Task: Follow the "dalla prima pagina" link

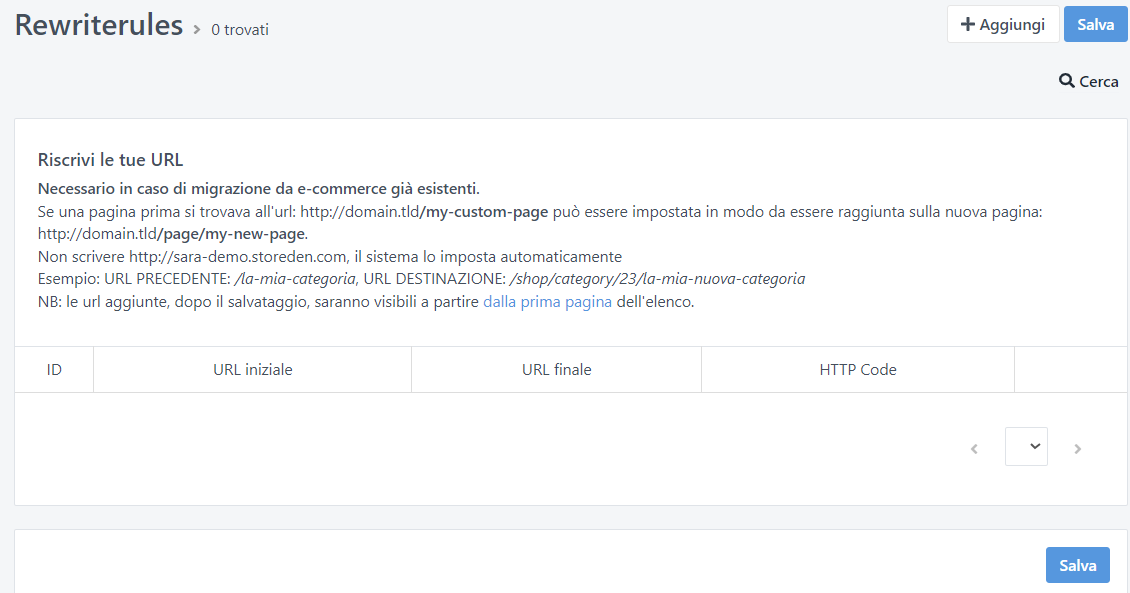Action: pyautogui.click(x=547, y=303)
